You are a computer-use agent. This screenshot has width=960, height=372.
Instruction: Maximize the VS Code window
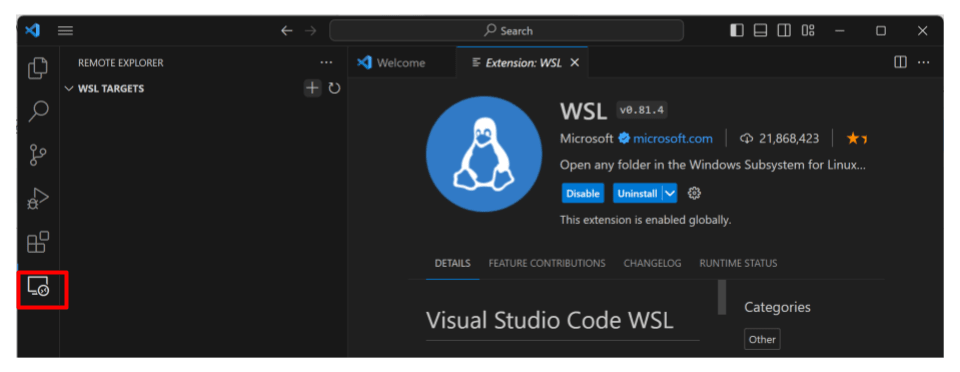(x=880, y=31)
